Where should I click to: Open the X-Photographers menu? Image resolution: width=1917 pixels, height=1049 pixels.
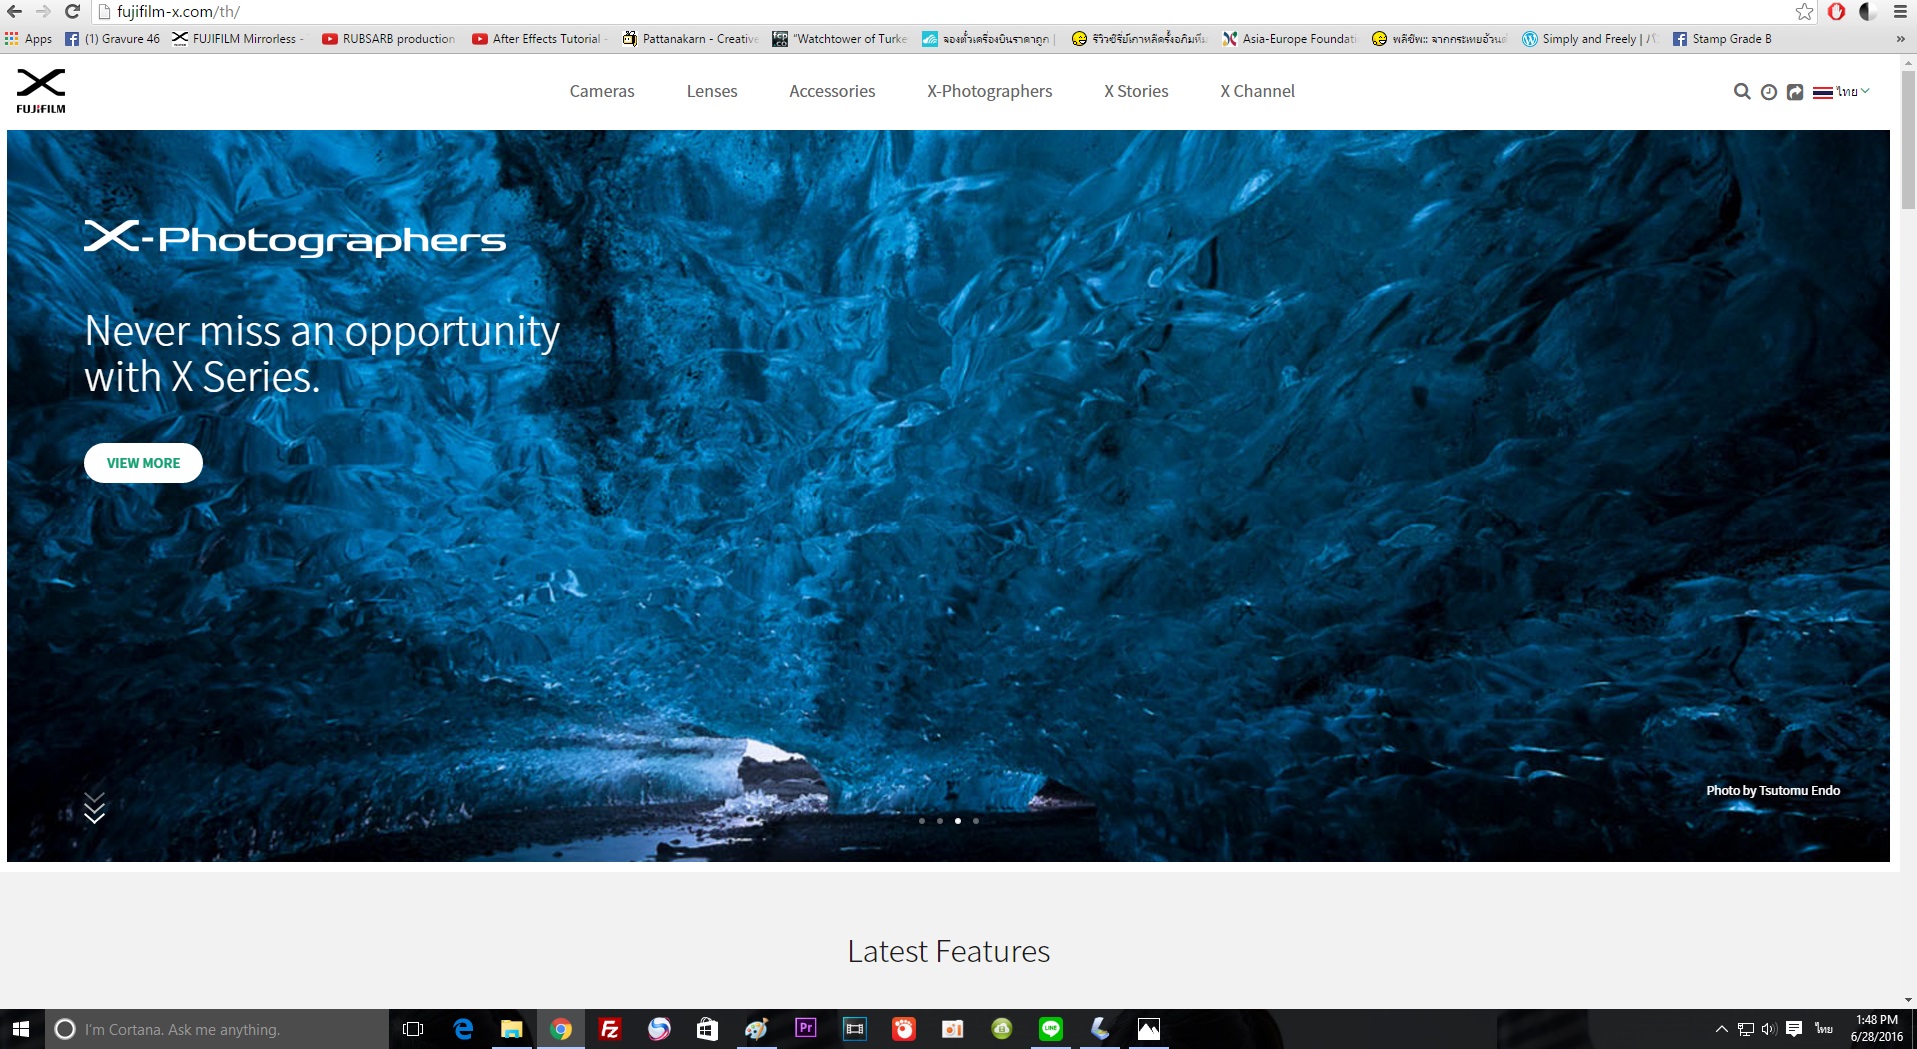coord(990,91)
